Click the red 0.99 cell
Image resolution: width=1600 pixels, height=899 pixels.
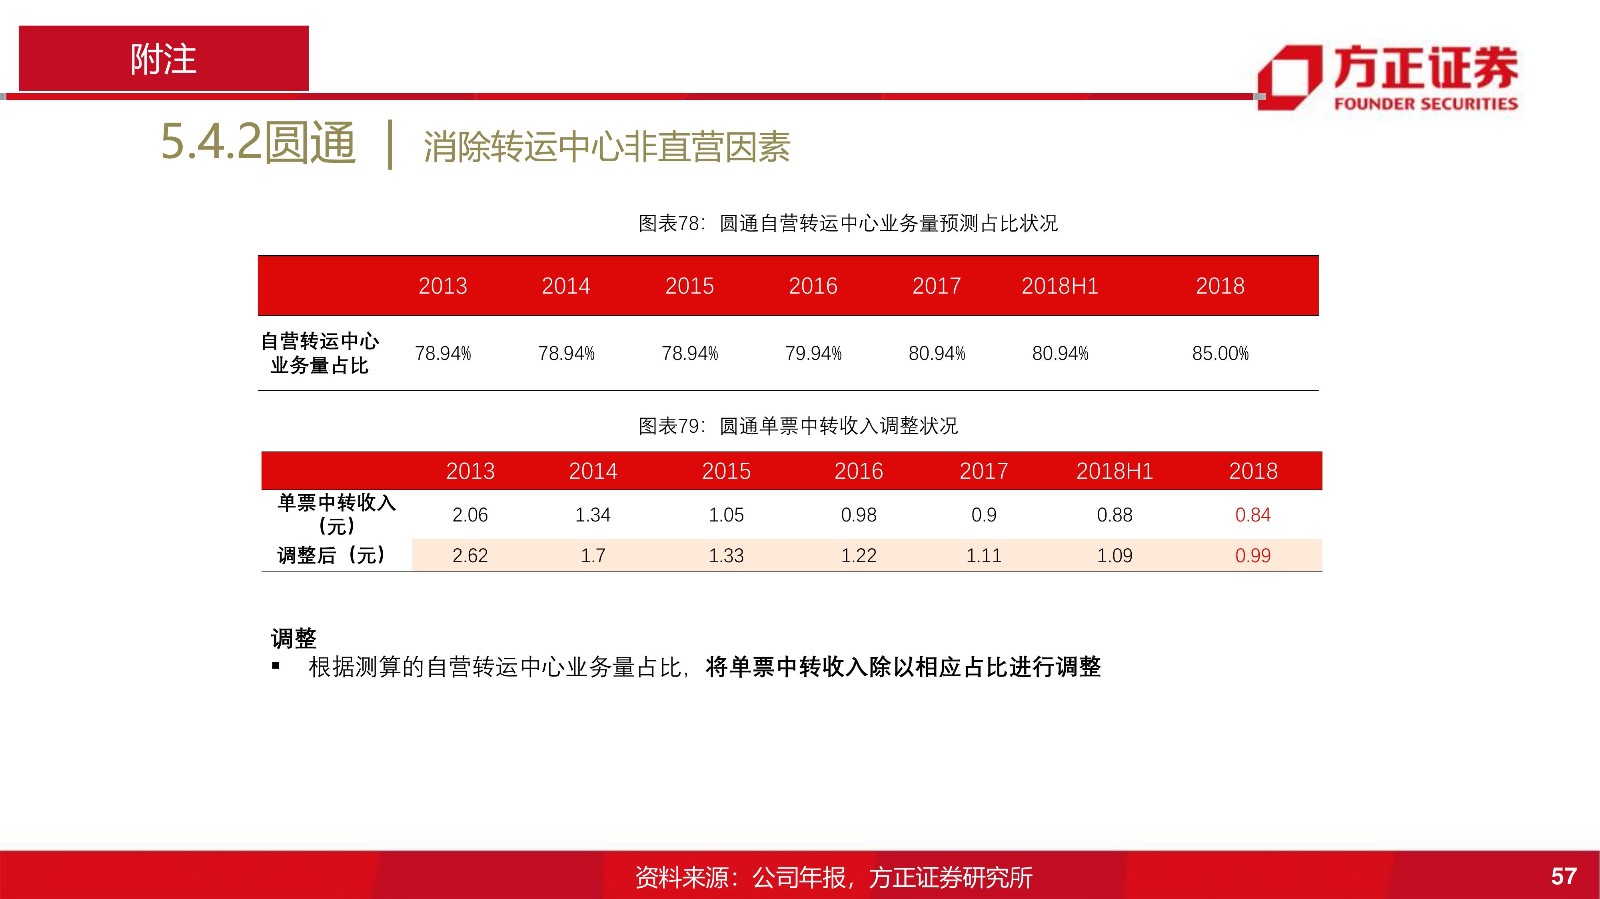click(x=1253, y=555)
